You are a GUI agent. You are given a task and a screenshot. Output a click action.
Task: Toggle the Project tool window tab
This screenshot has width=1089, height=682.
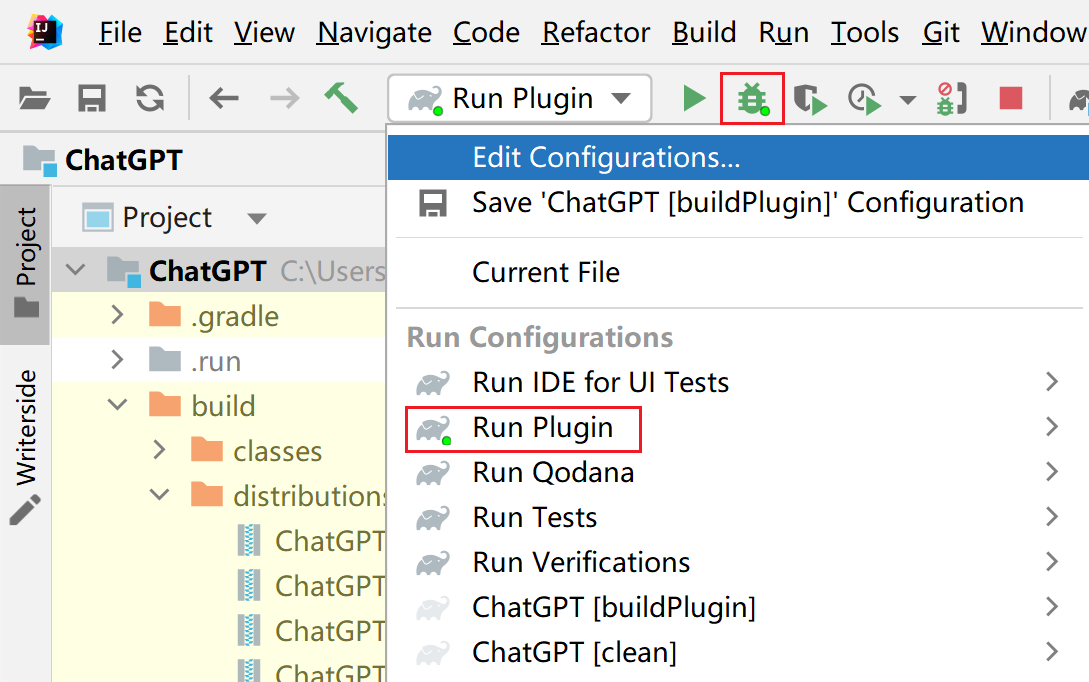26,263
